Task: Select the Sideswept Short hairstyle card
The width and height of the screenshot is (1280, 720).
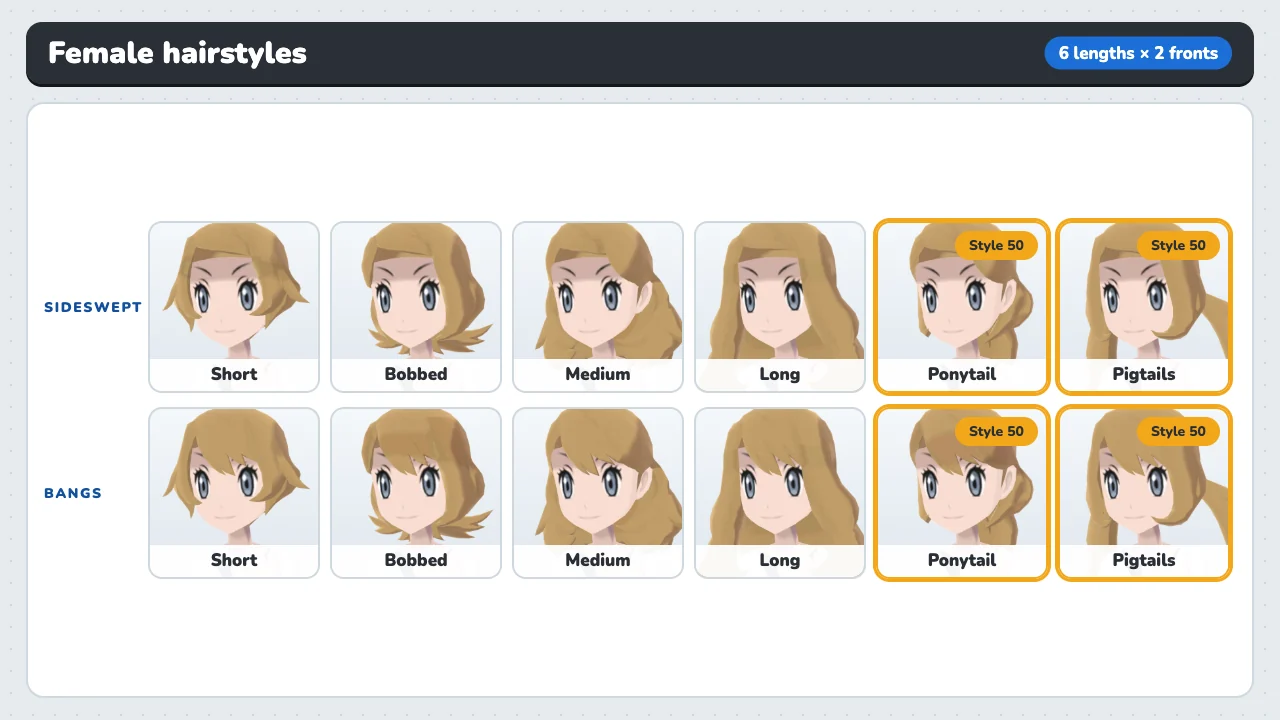Action: 234,307
